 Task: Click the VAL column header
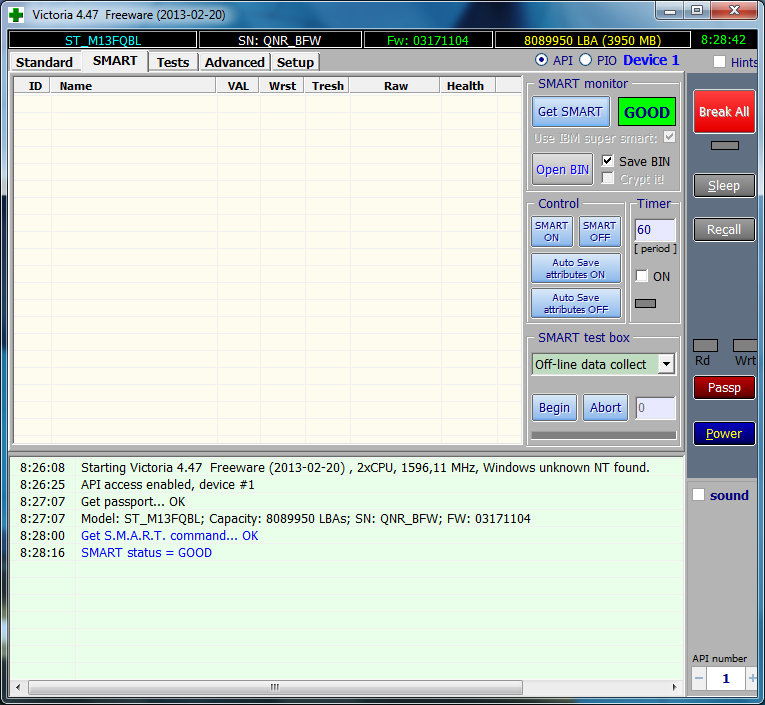tap(238, 85)
